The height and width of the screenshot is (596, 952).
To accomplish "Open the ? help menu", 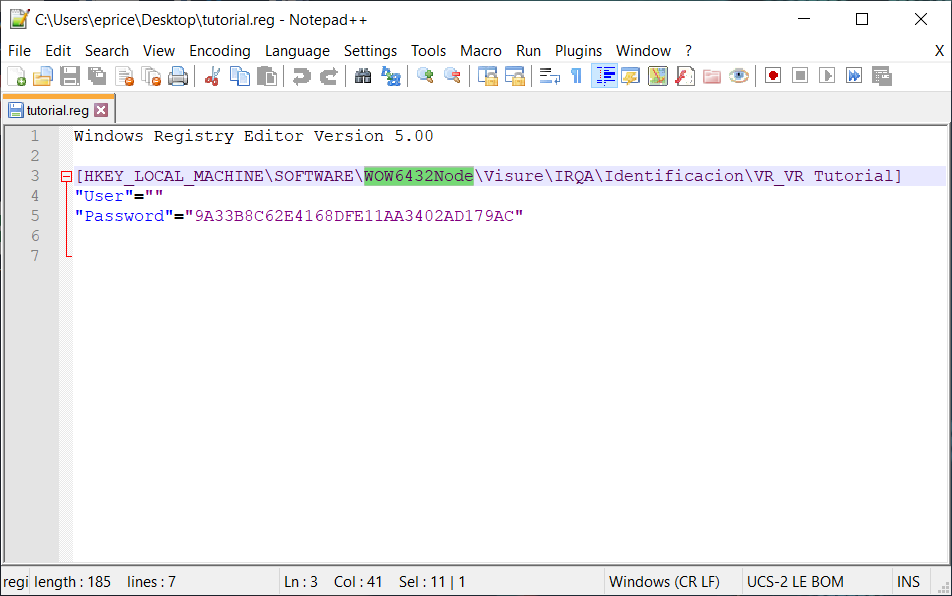I will [x=688, y=51].
